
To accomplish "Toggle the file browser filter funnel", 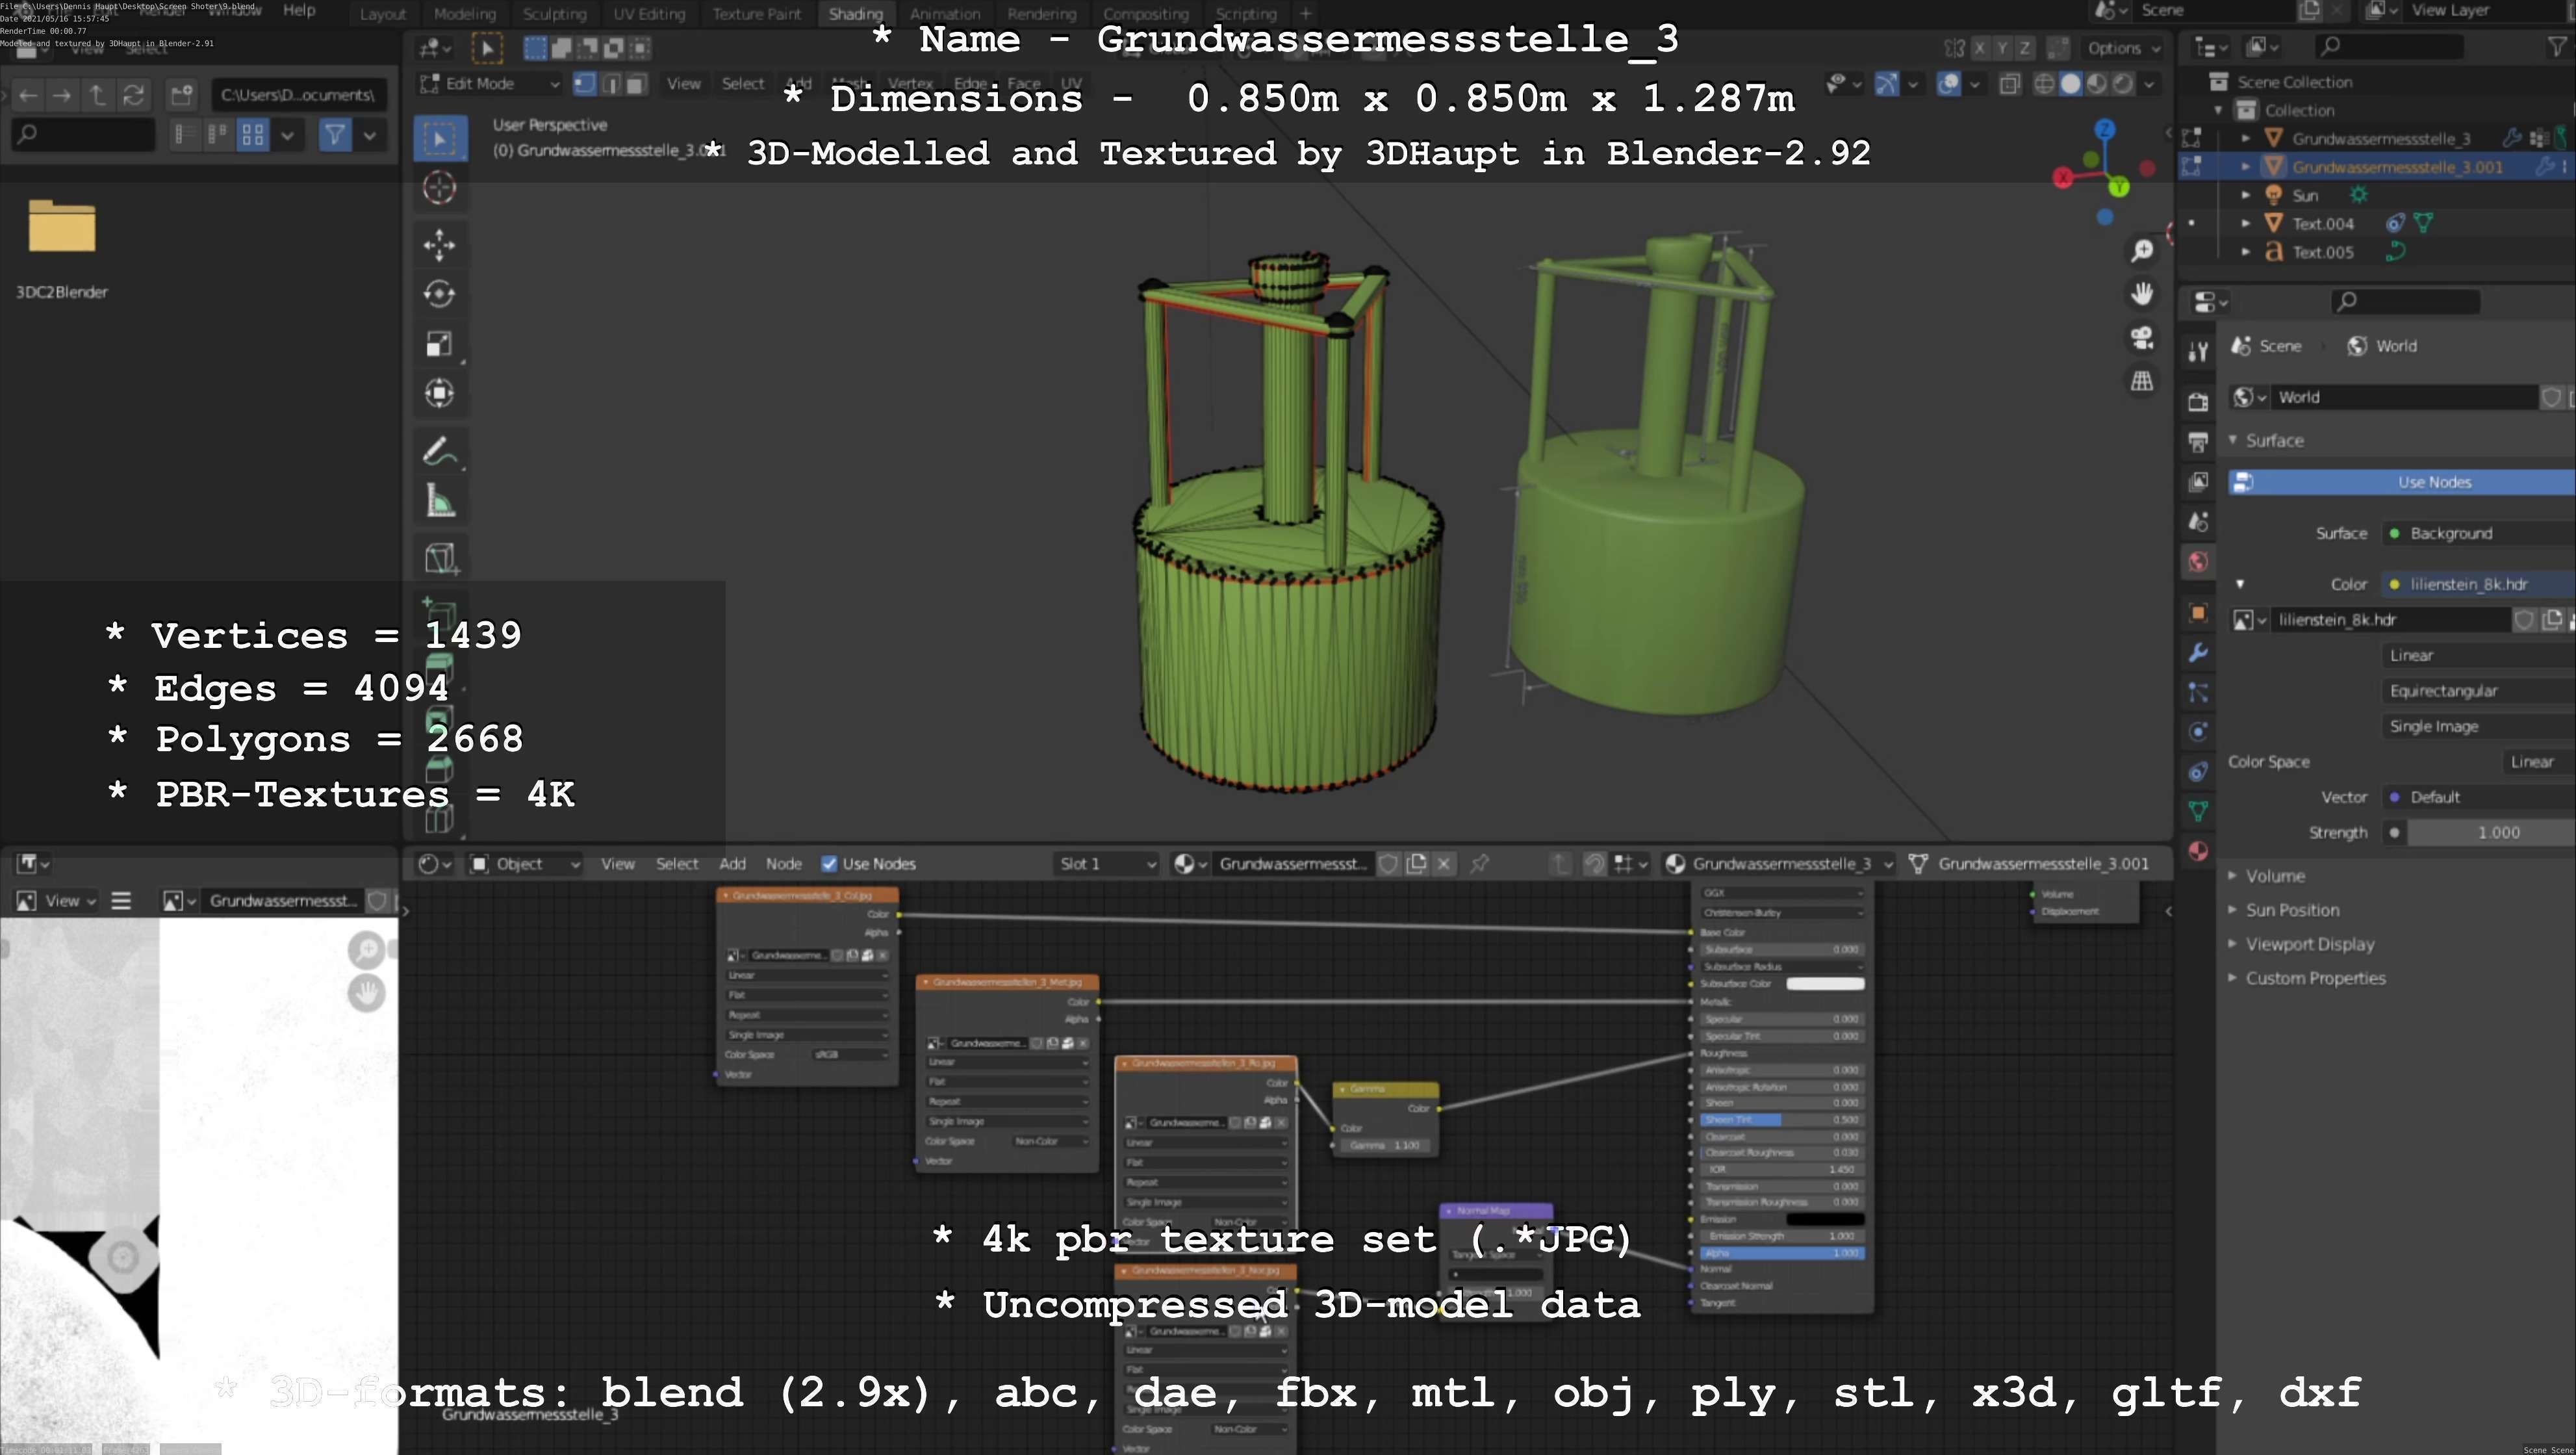I will (x=335, y=134).
